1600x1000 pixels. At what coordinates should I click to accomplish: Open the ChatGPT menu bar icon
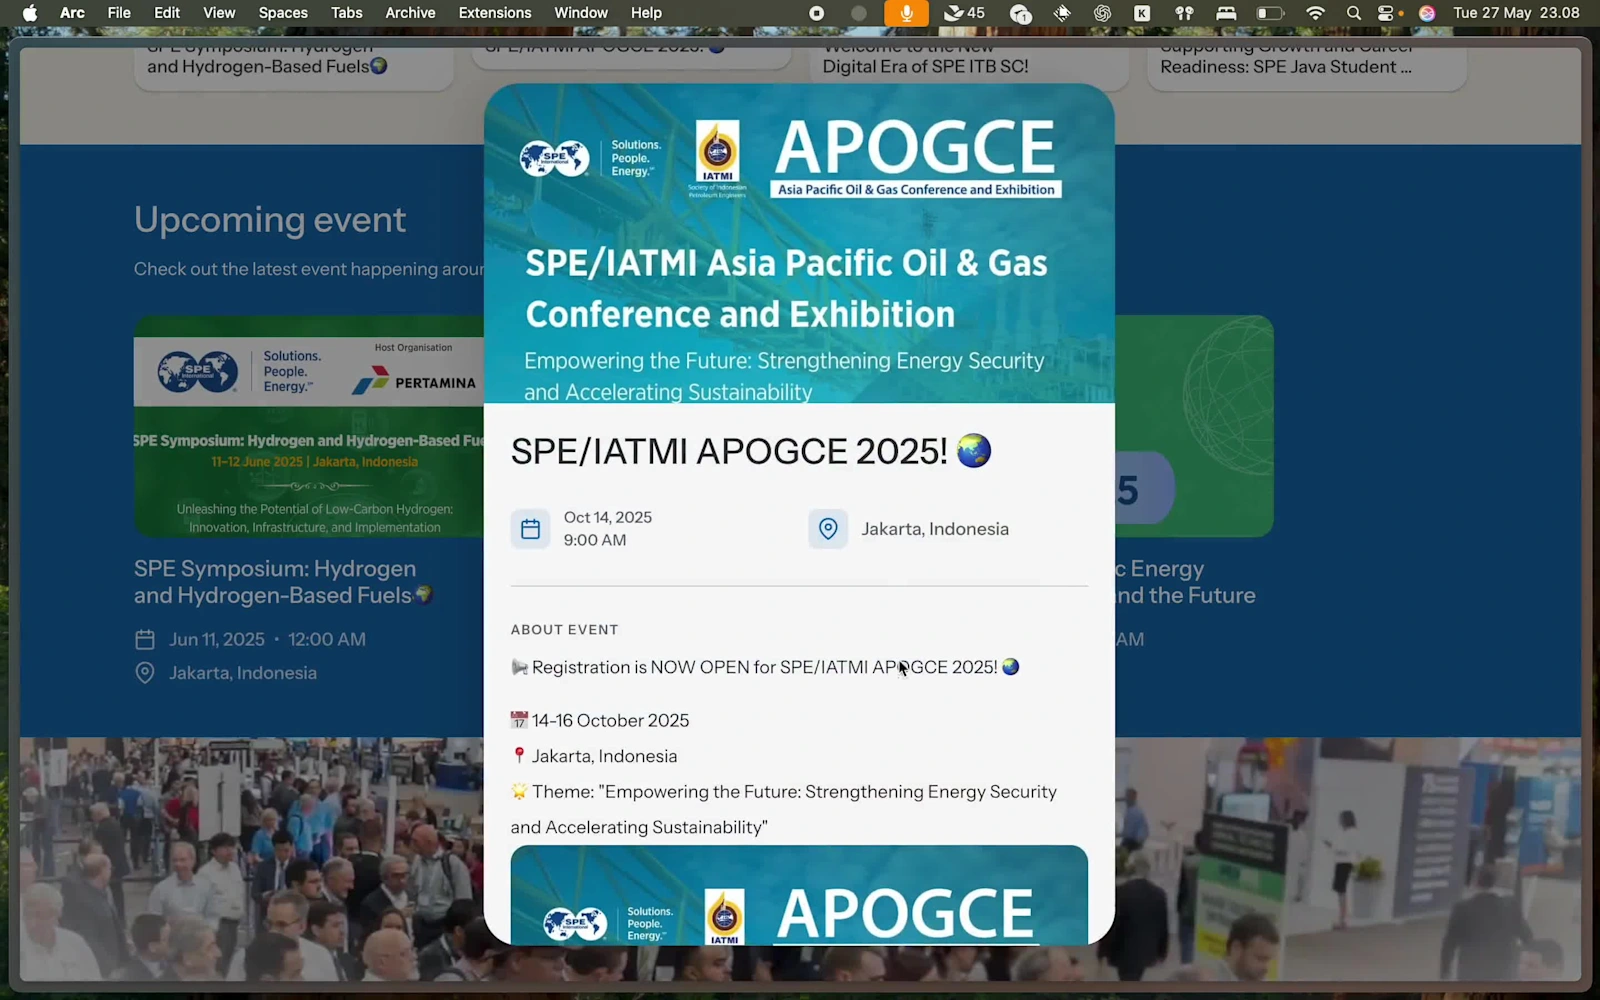click(1102, 13)
